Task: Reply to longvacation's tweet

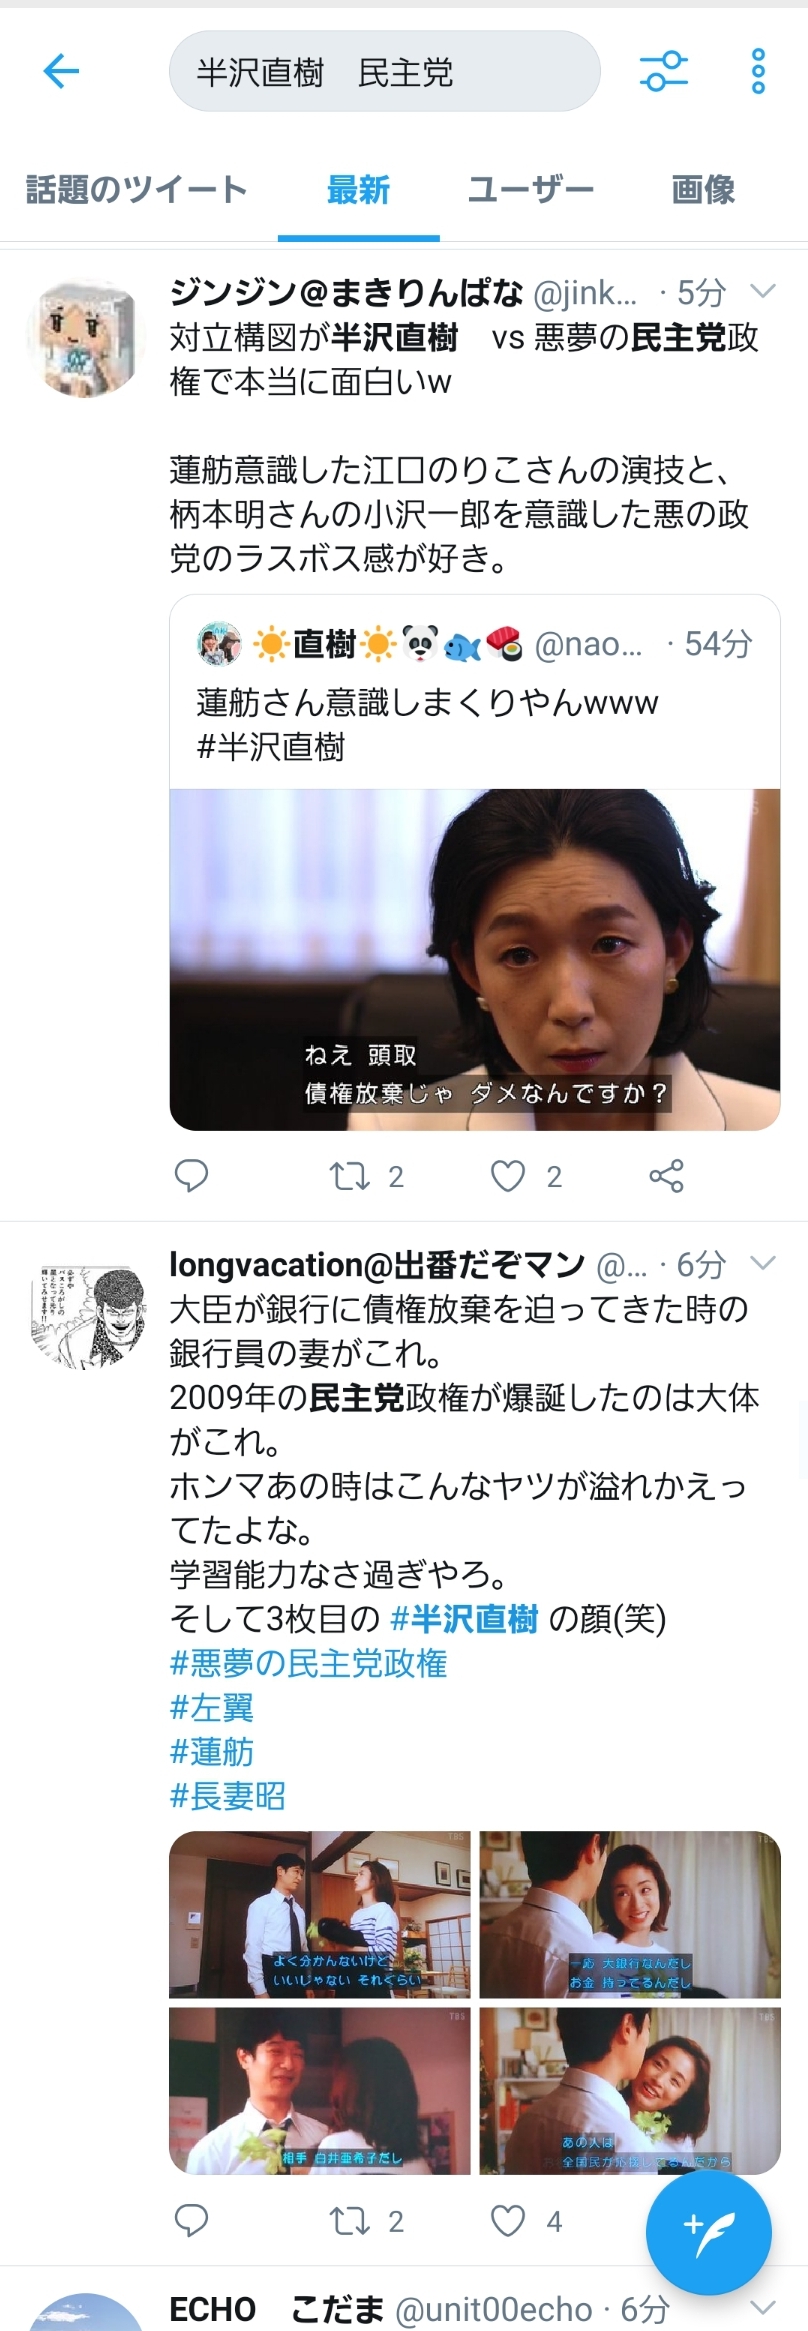Action: [x=191, y=2221]
